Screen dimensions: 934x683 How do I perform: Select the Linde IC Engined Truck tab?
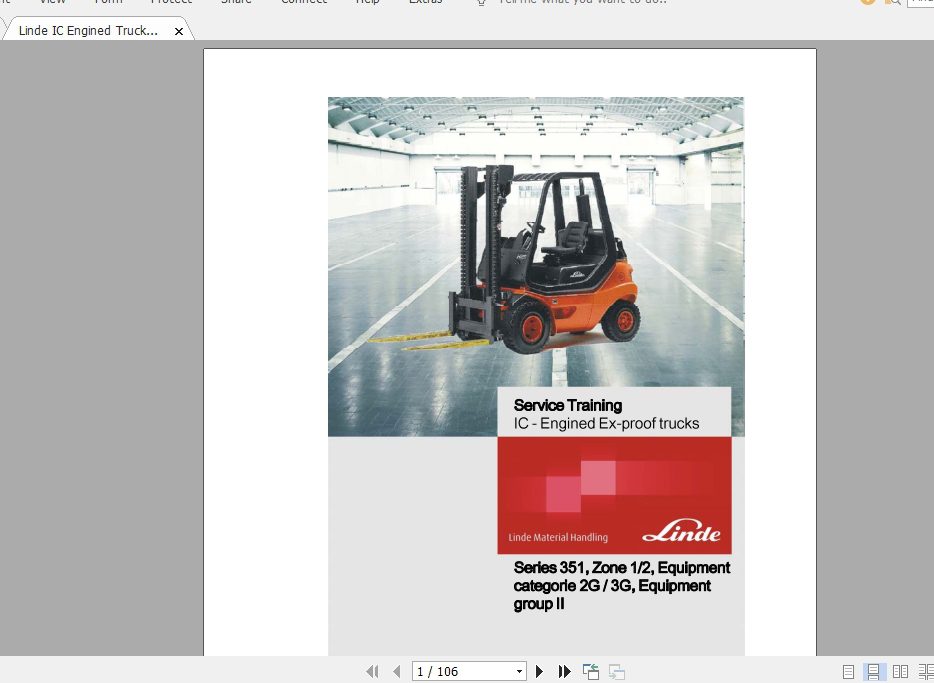[x=88, y=31]
